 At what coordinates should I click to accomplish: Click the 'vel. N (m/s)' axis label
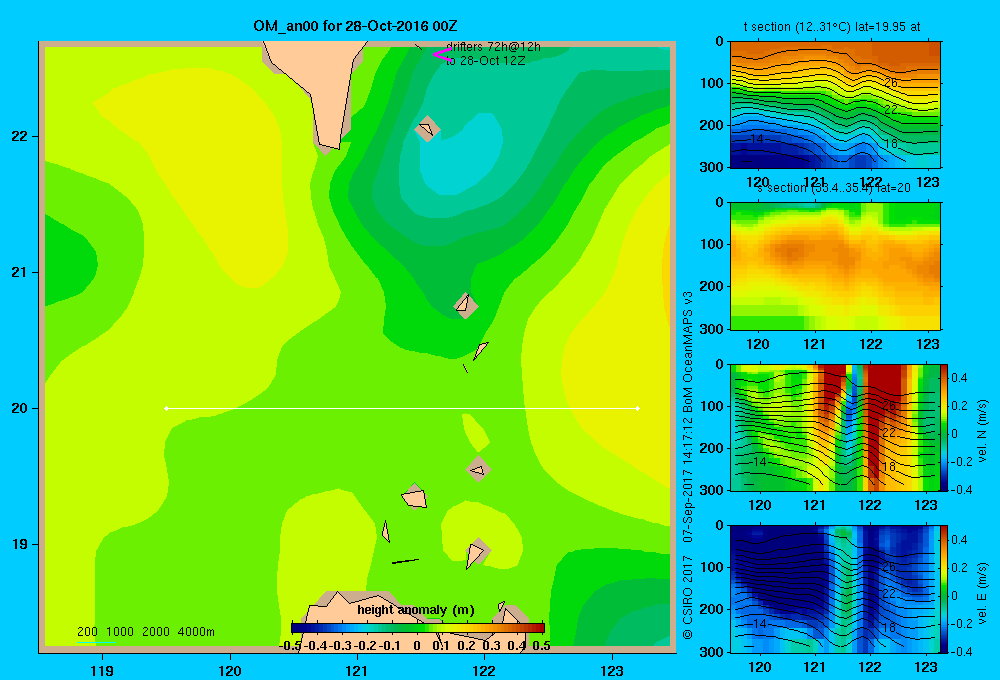click(983, 431)
